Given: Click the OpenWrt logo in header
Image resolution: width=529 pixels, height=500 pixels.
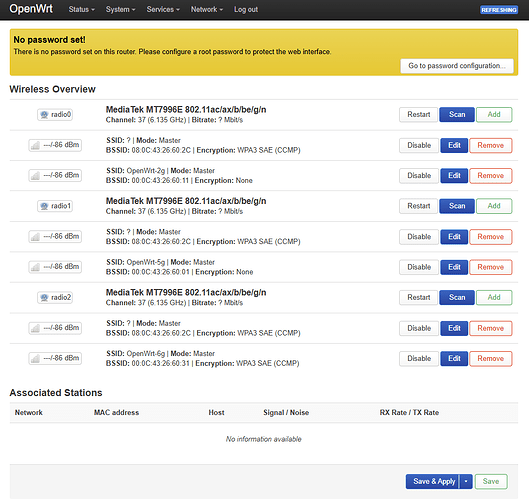Looking at the screenshot, I should (31, 9).
